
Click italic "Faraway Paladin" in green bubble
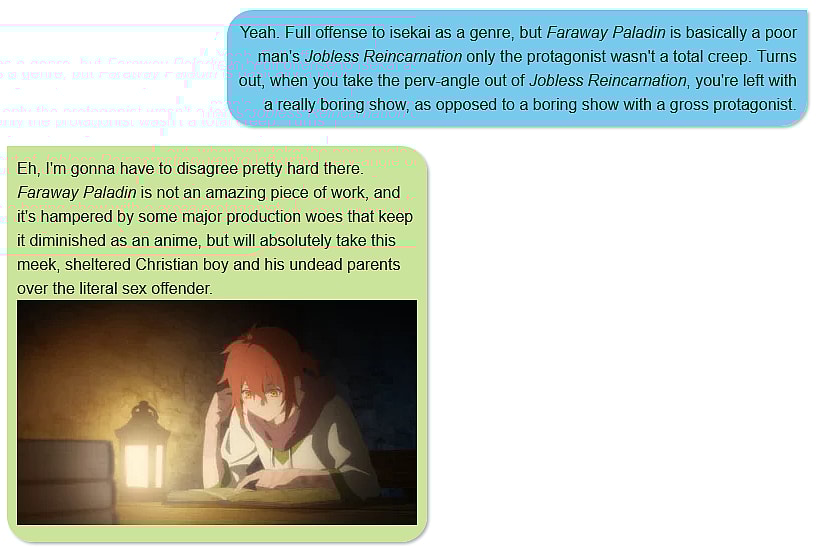point(77,192)
